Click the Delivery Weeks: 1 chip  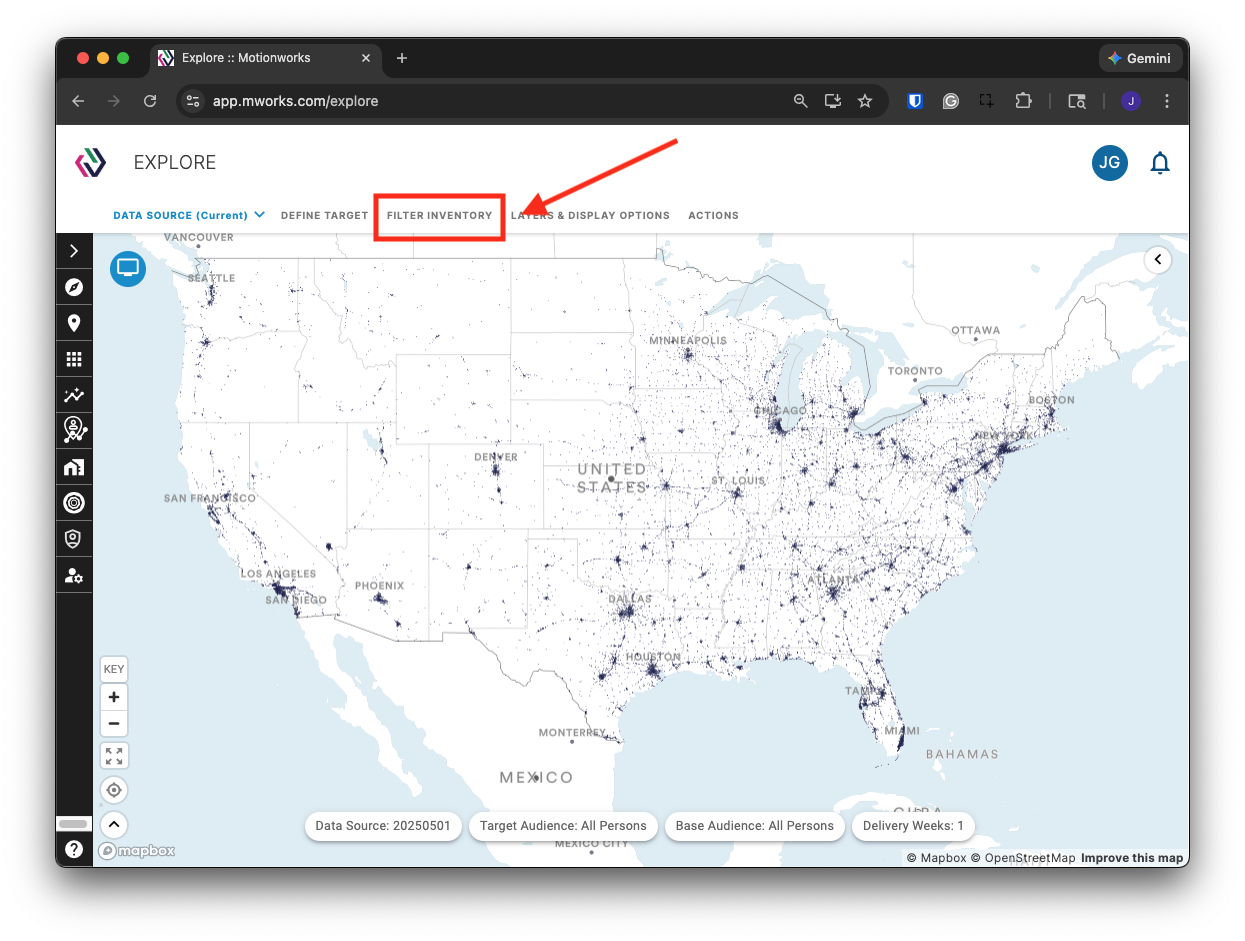point(913,826)
